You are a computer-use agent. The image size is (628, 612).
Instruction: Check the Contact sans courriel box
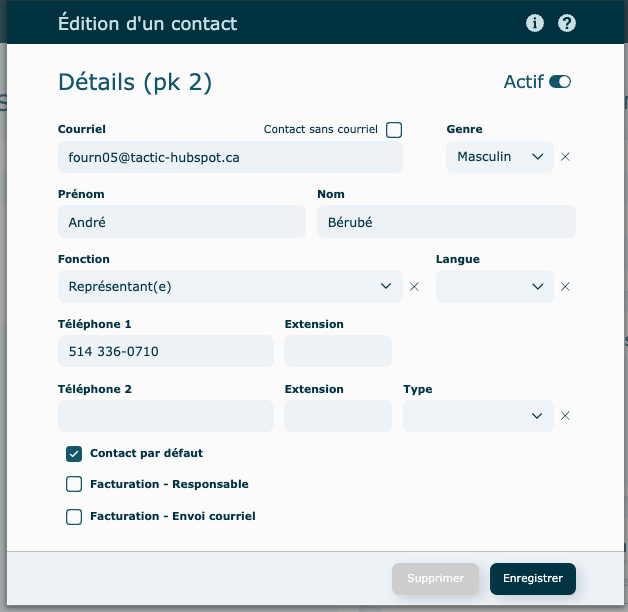[394, 130]
